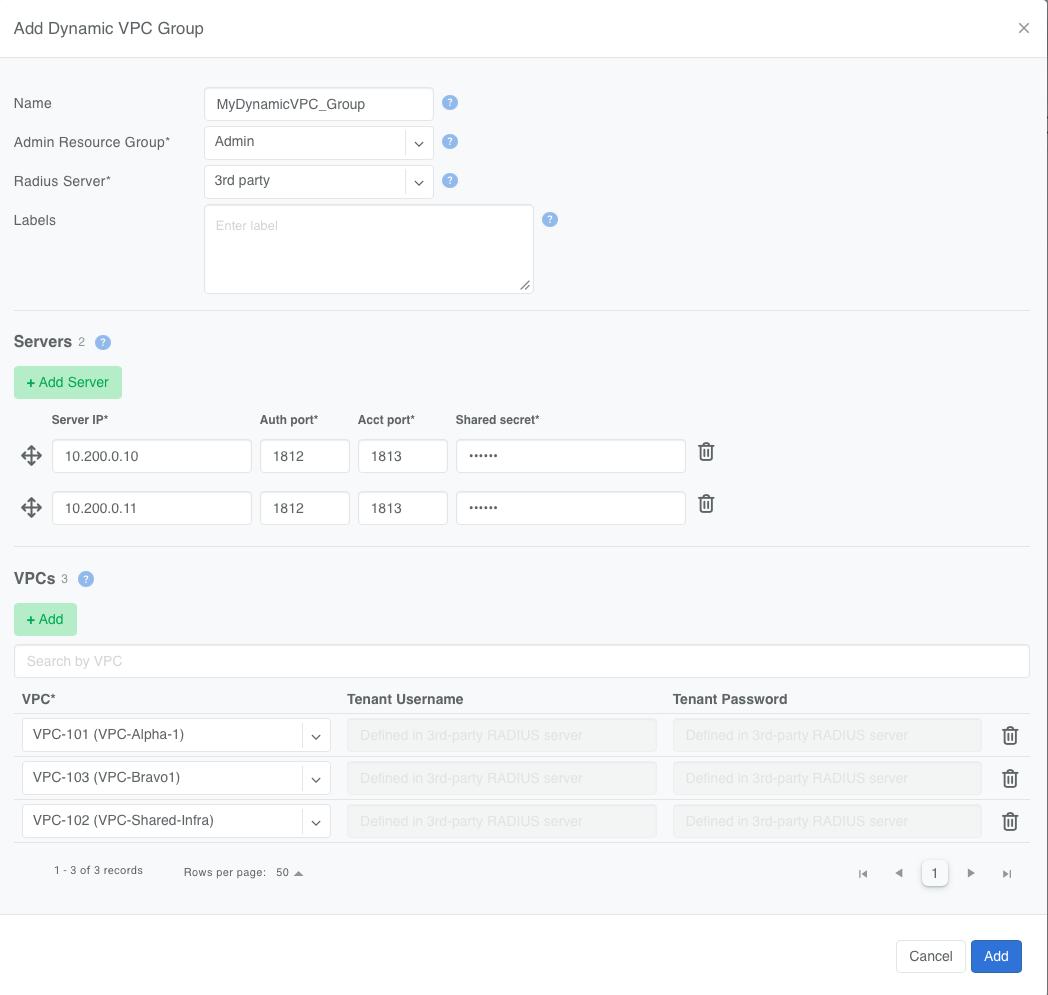Edit Acct port of server 10.200.0.10
Image resolution: width=1048 pixels, height=995 pixels.
pos(402,456)
